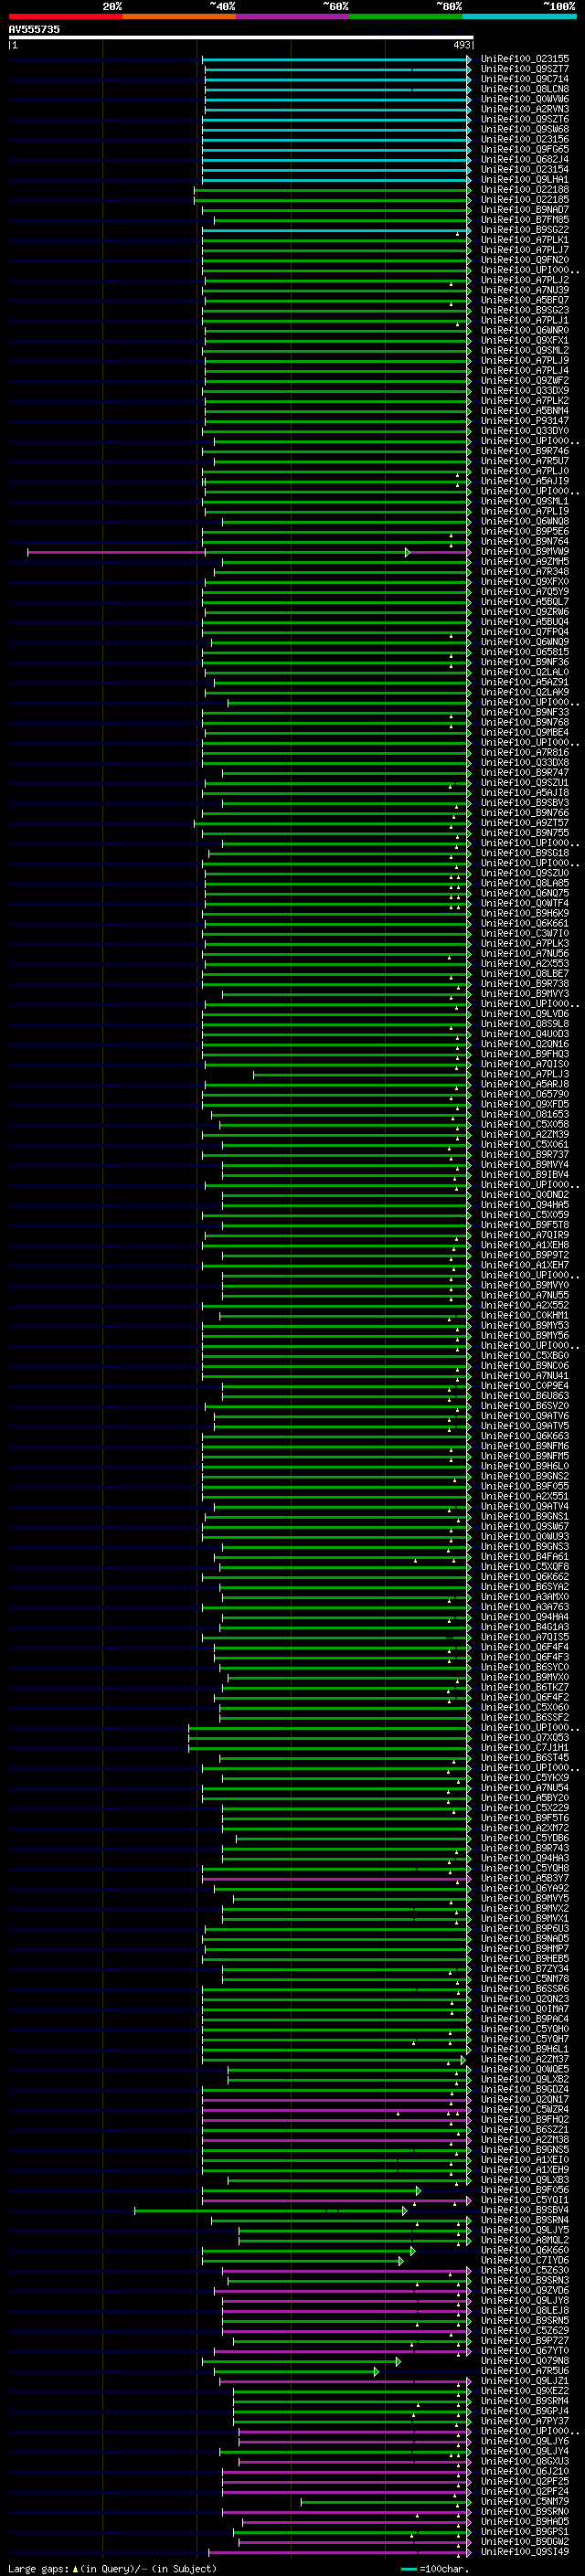Click the purple ~60% identity legend segment
Screen dimensions: 585x2576
292,17
